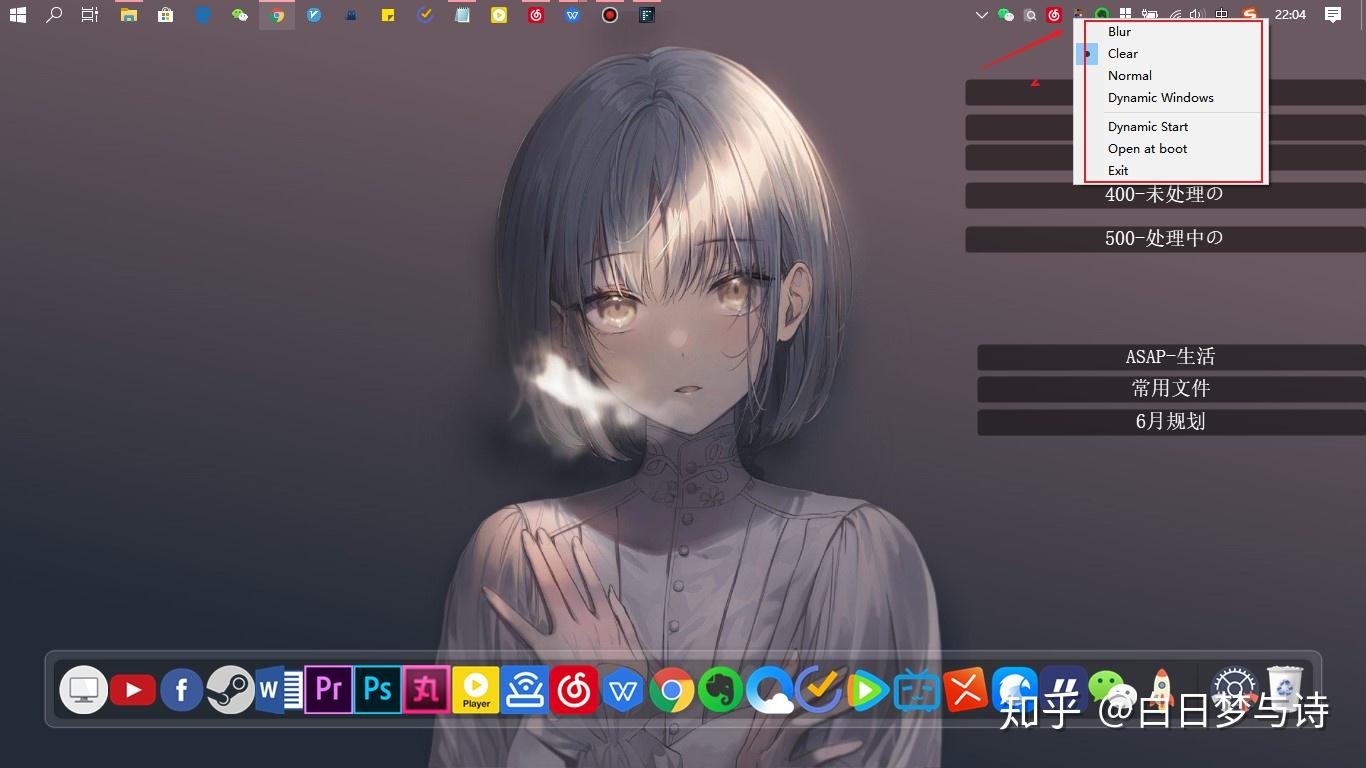
Task: Open YouTube from the dock
Action: 133,690
